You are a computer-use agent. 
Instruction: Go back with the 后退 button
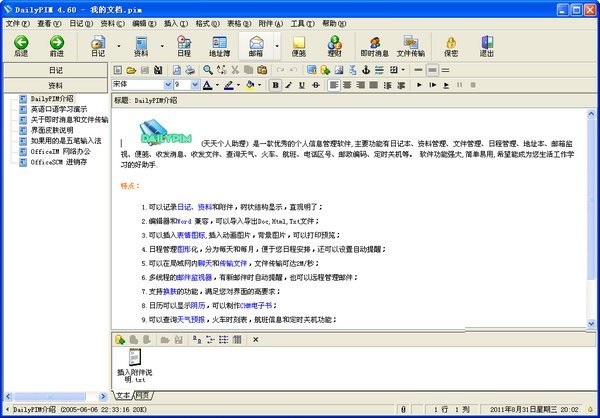pyautogui.click(x=21, y=46)
